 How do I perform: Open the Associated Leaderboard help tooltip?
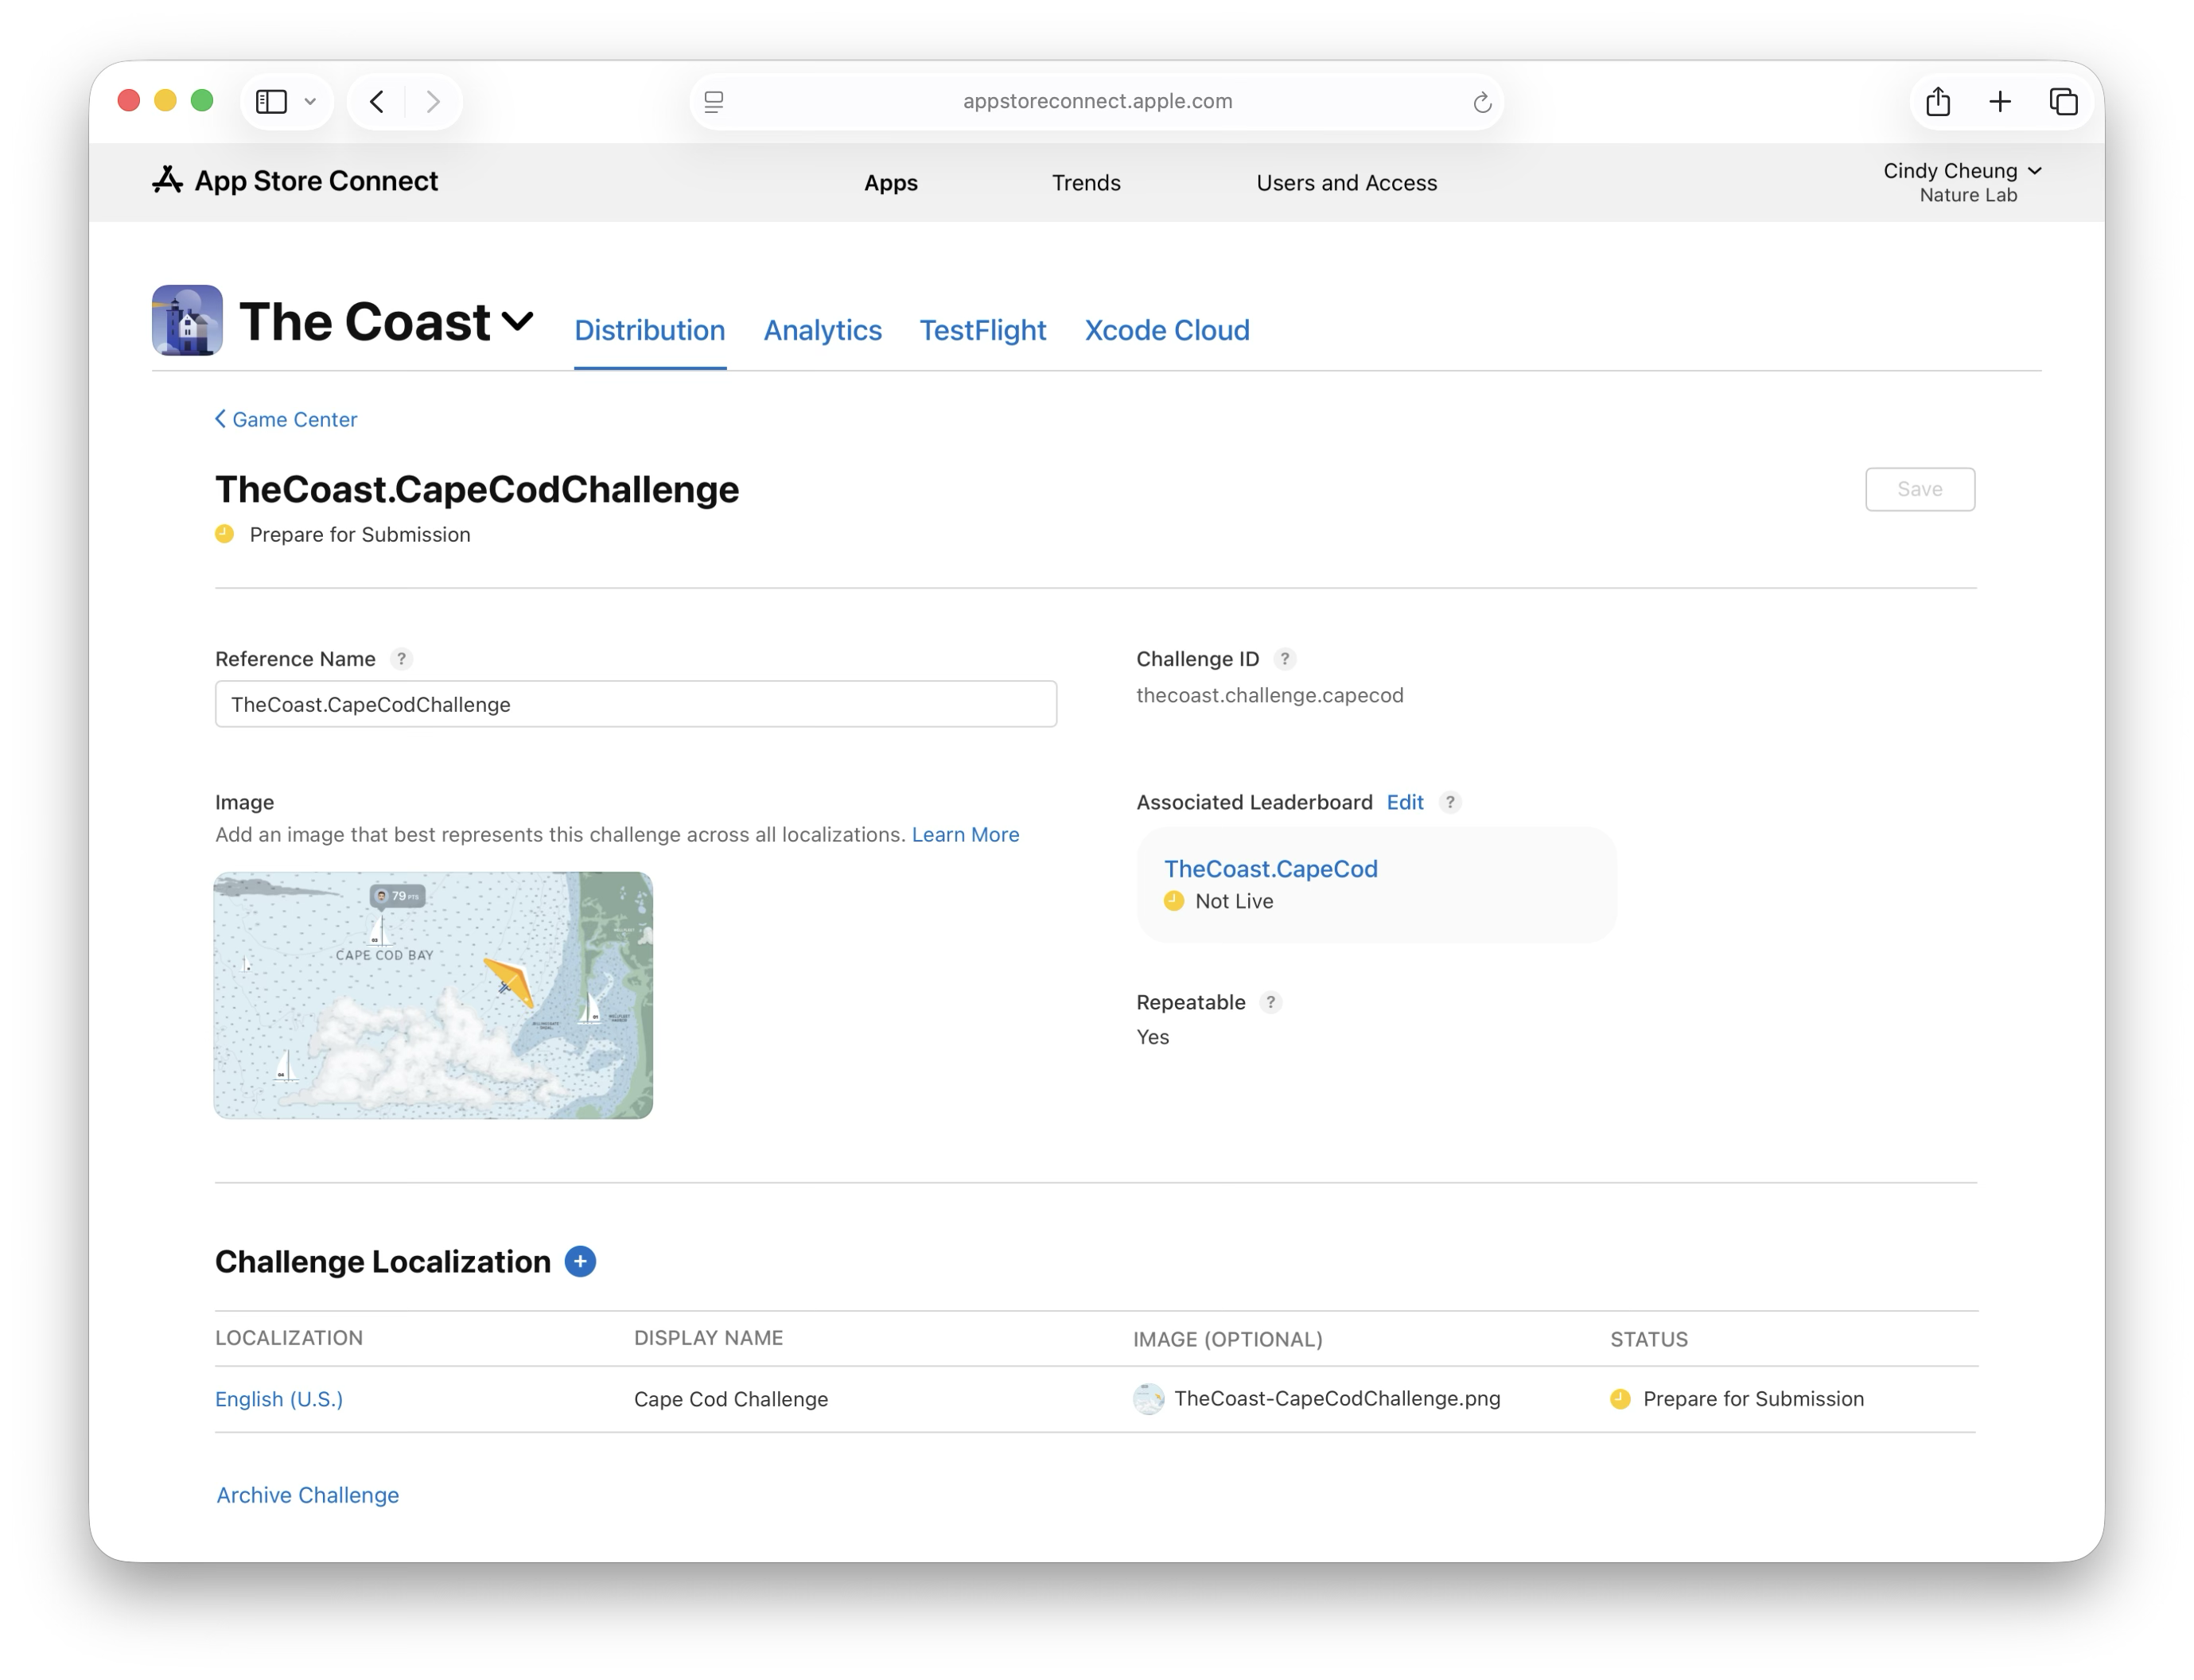[1450, 802]
